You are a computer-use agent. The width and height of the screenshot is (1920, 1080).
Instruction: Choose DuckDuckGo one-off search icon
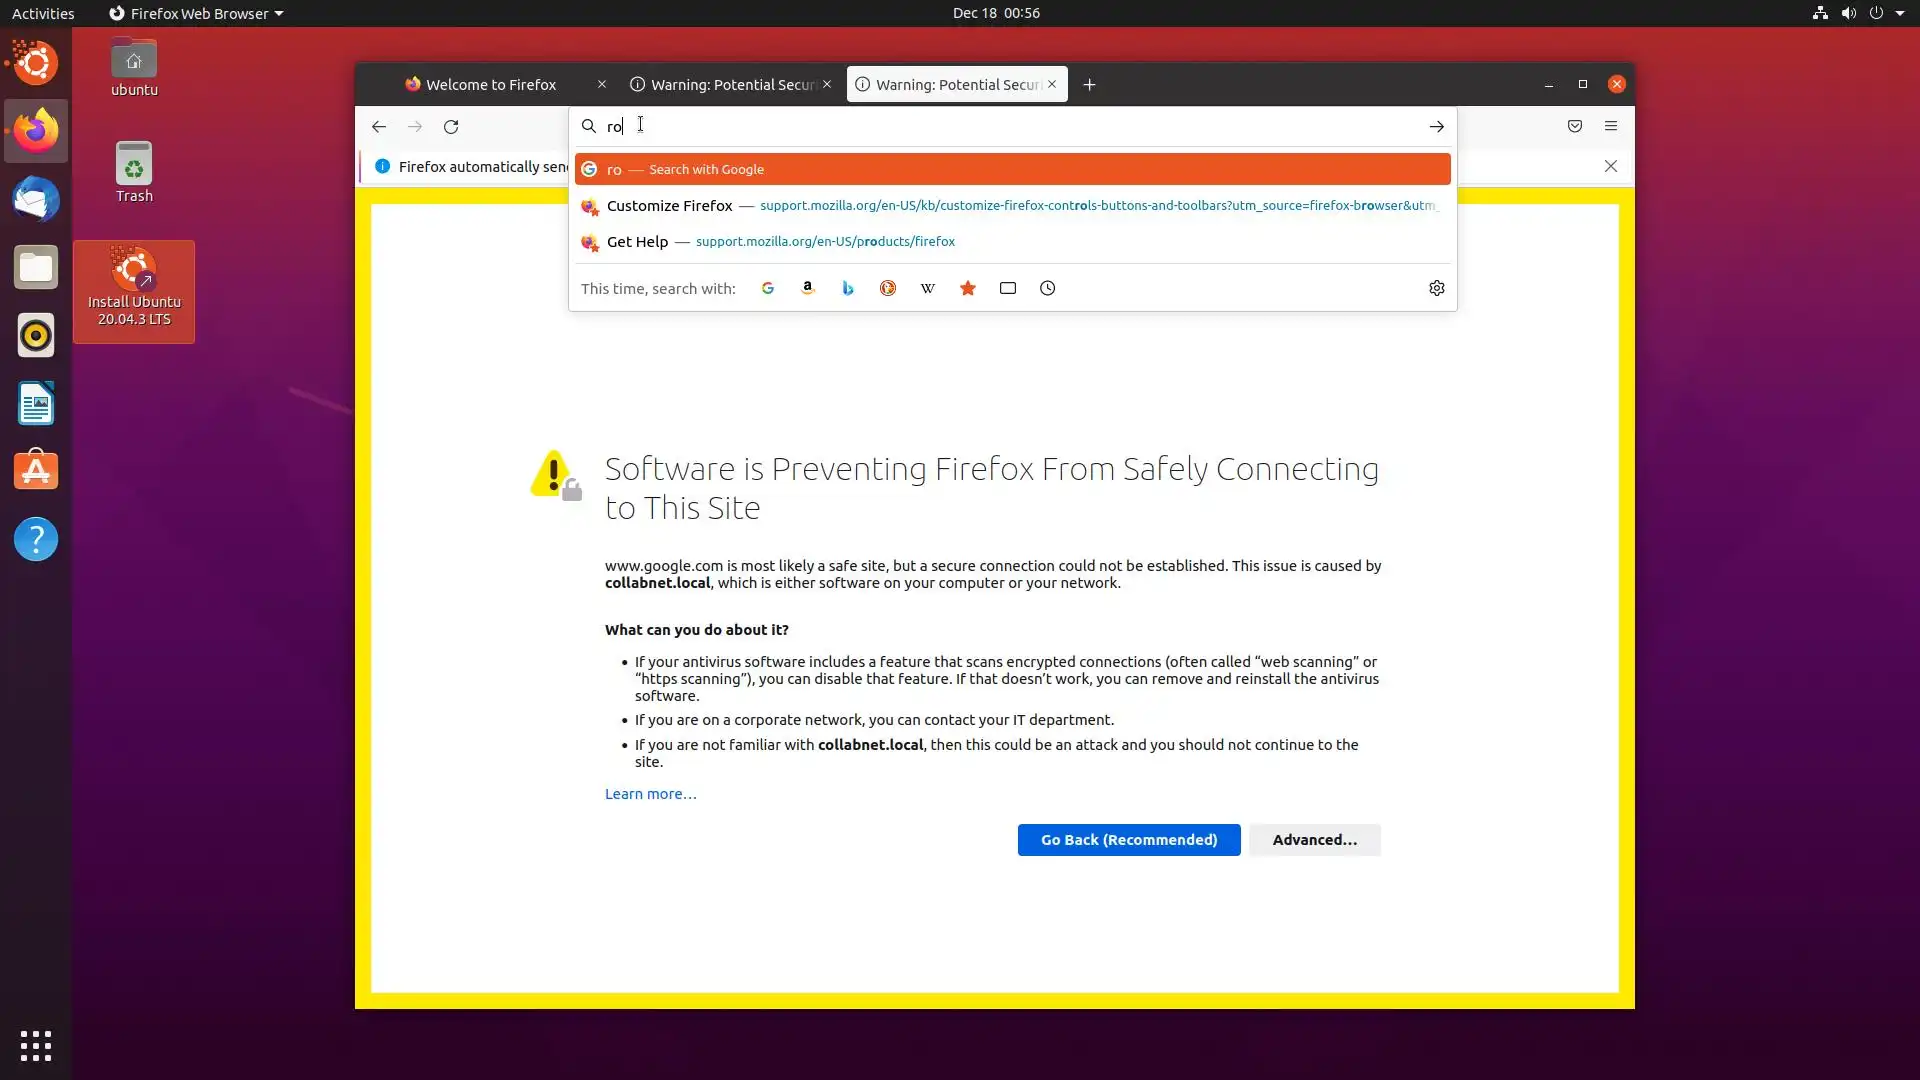(x=887, y=288)
